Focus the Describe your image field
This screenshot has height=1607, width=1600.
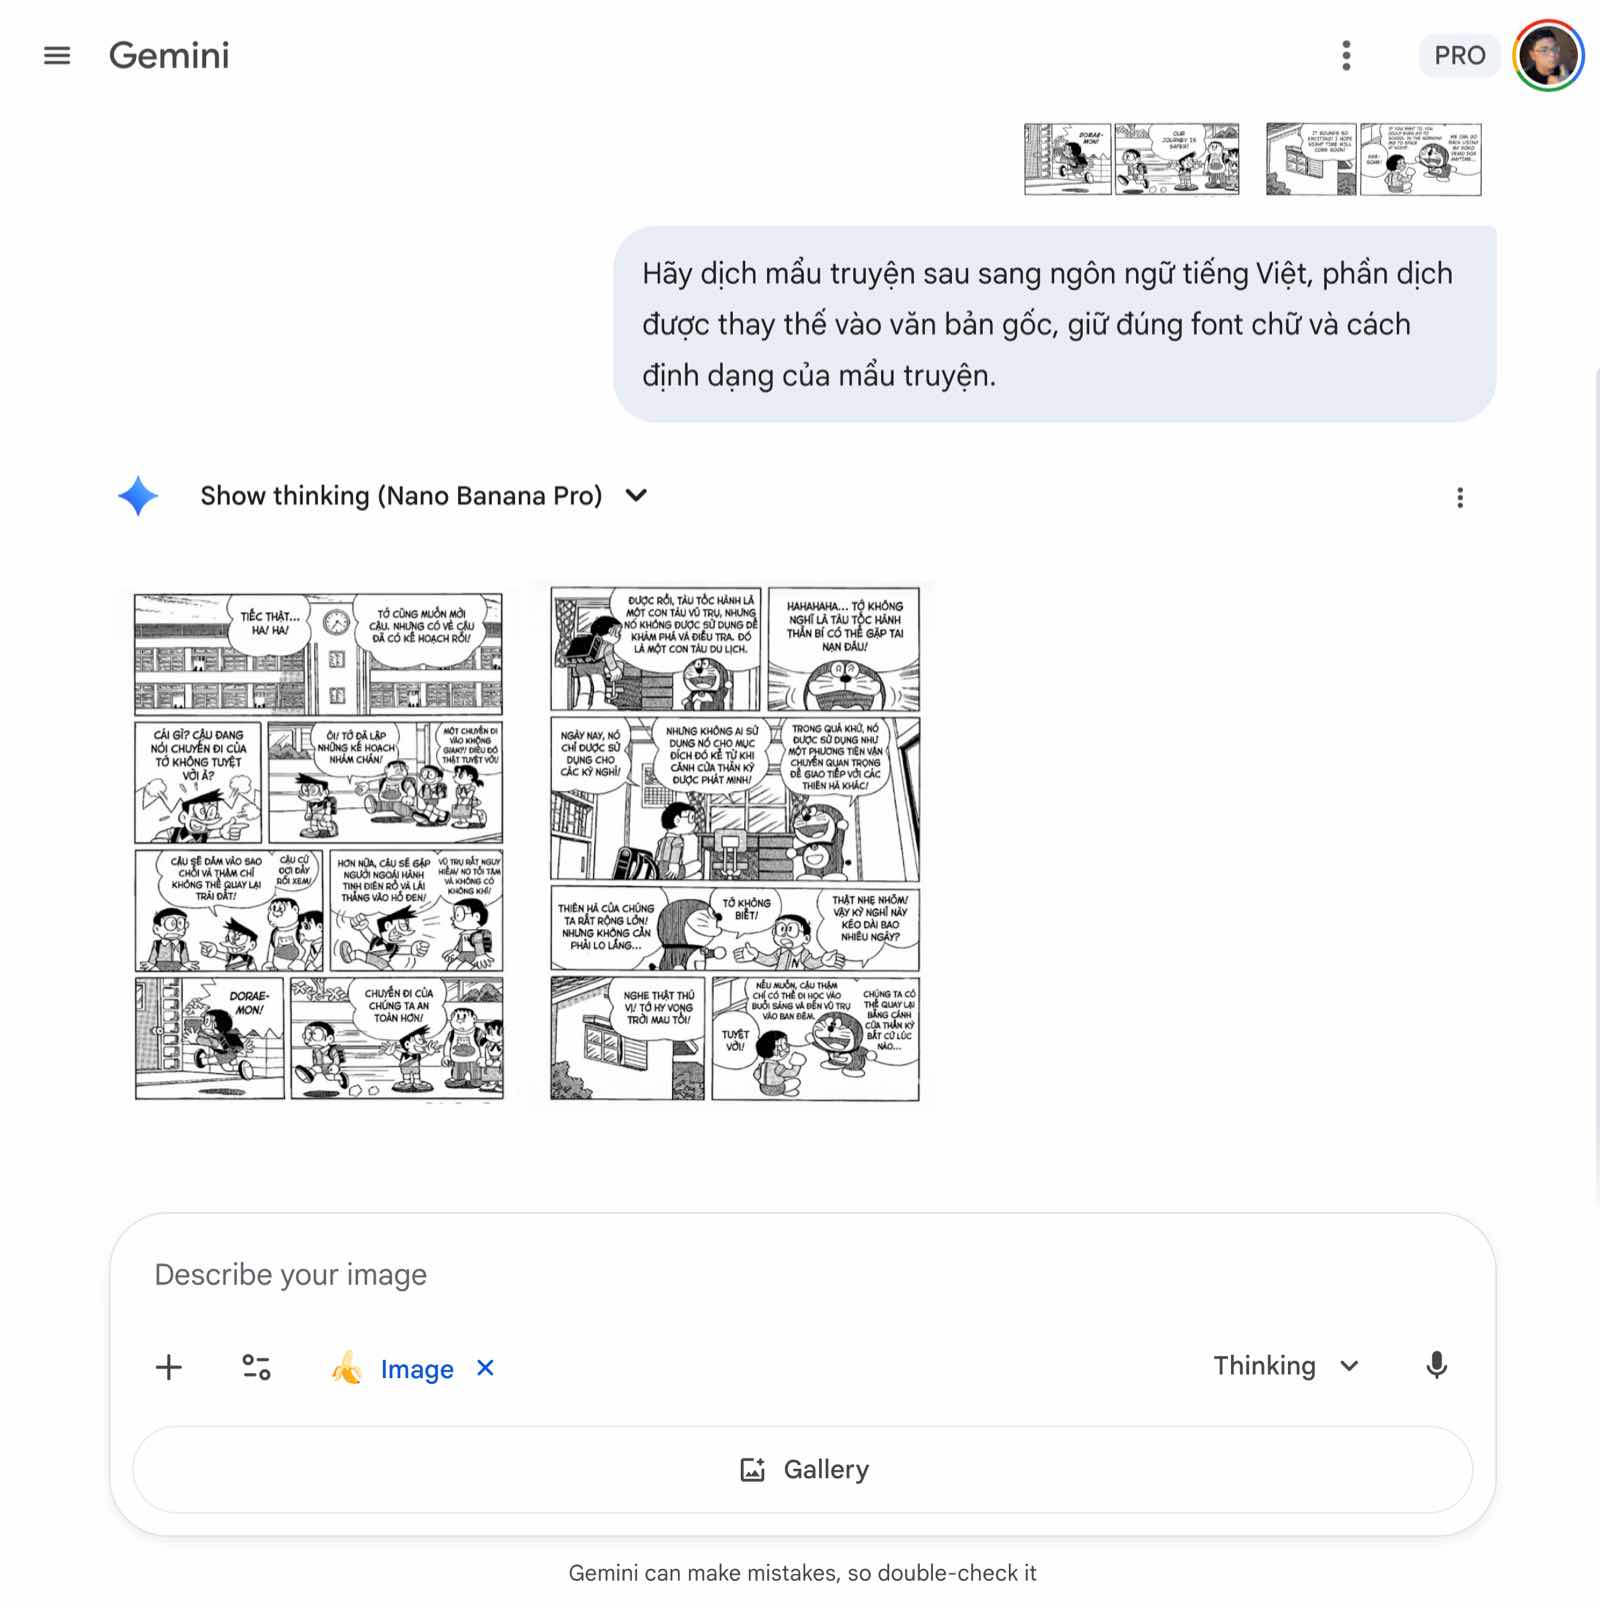[802, 1275]
